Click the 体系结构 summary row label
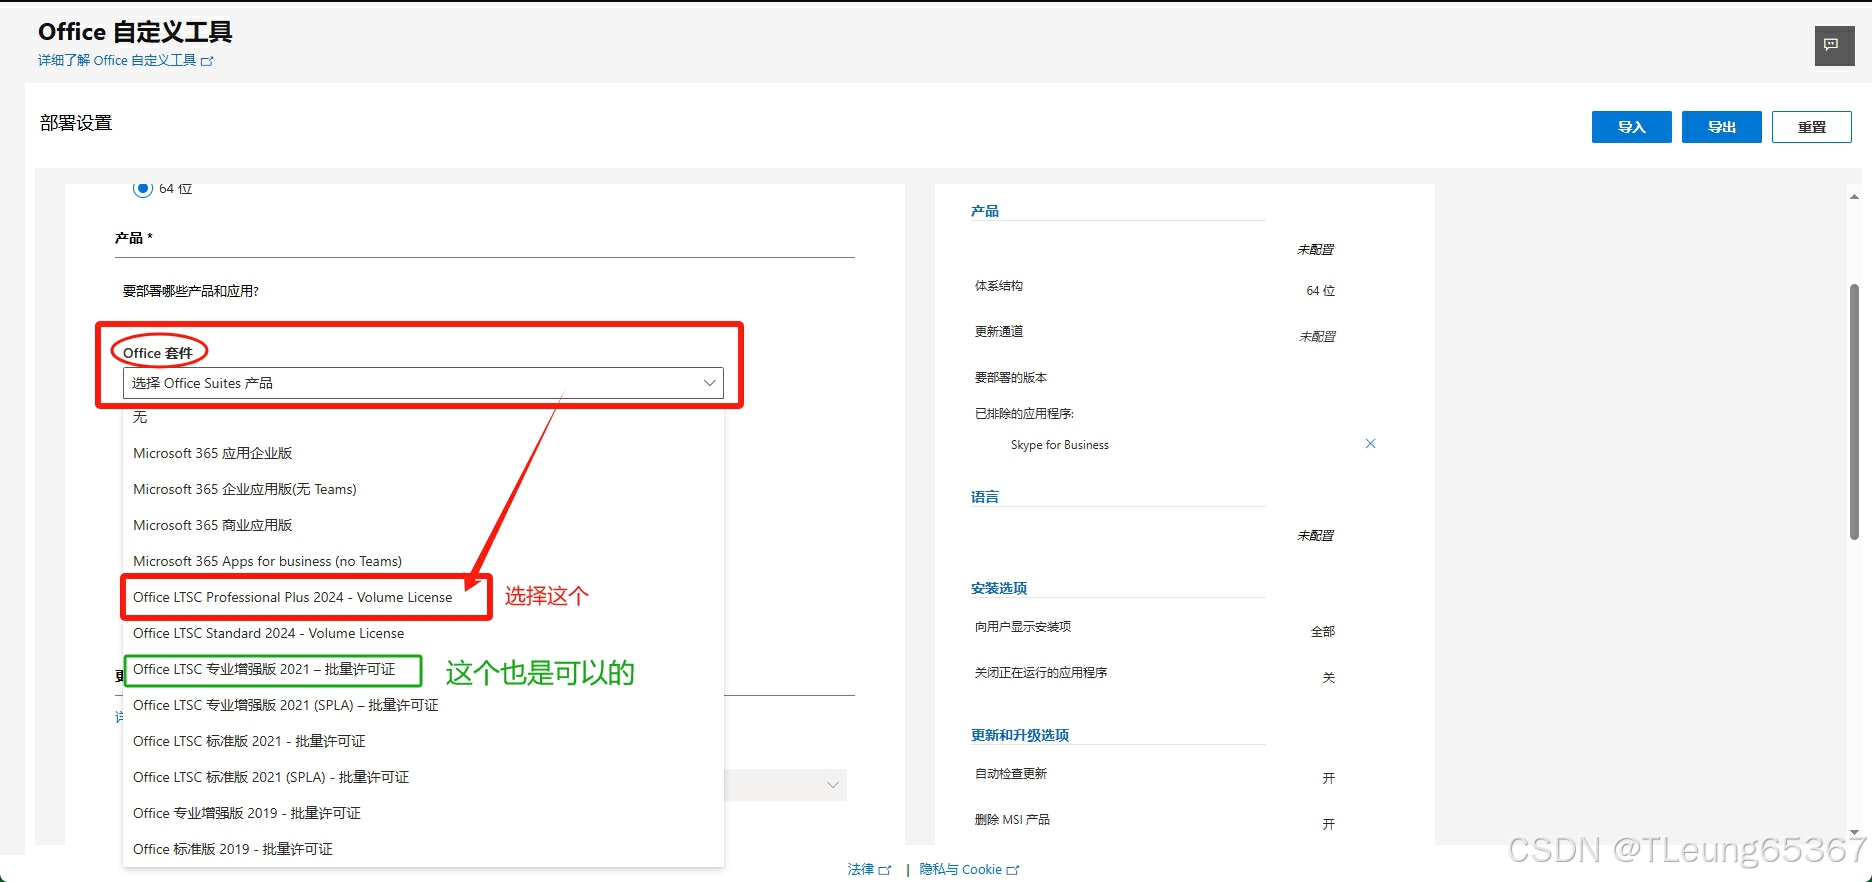Viewport: 1872px width, 882px height. pyautogui.click(x=999, y=286)
